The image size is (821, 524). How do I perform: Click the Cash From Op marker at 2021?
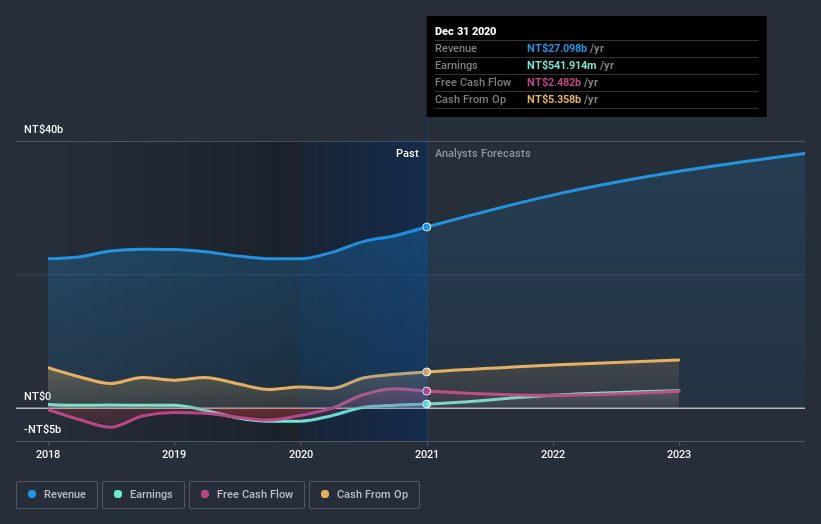[x=427, y=372]
